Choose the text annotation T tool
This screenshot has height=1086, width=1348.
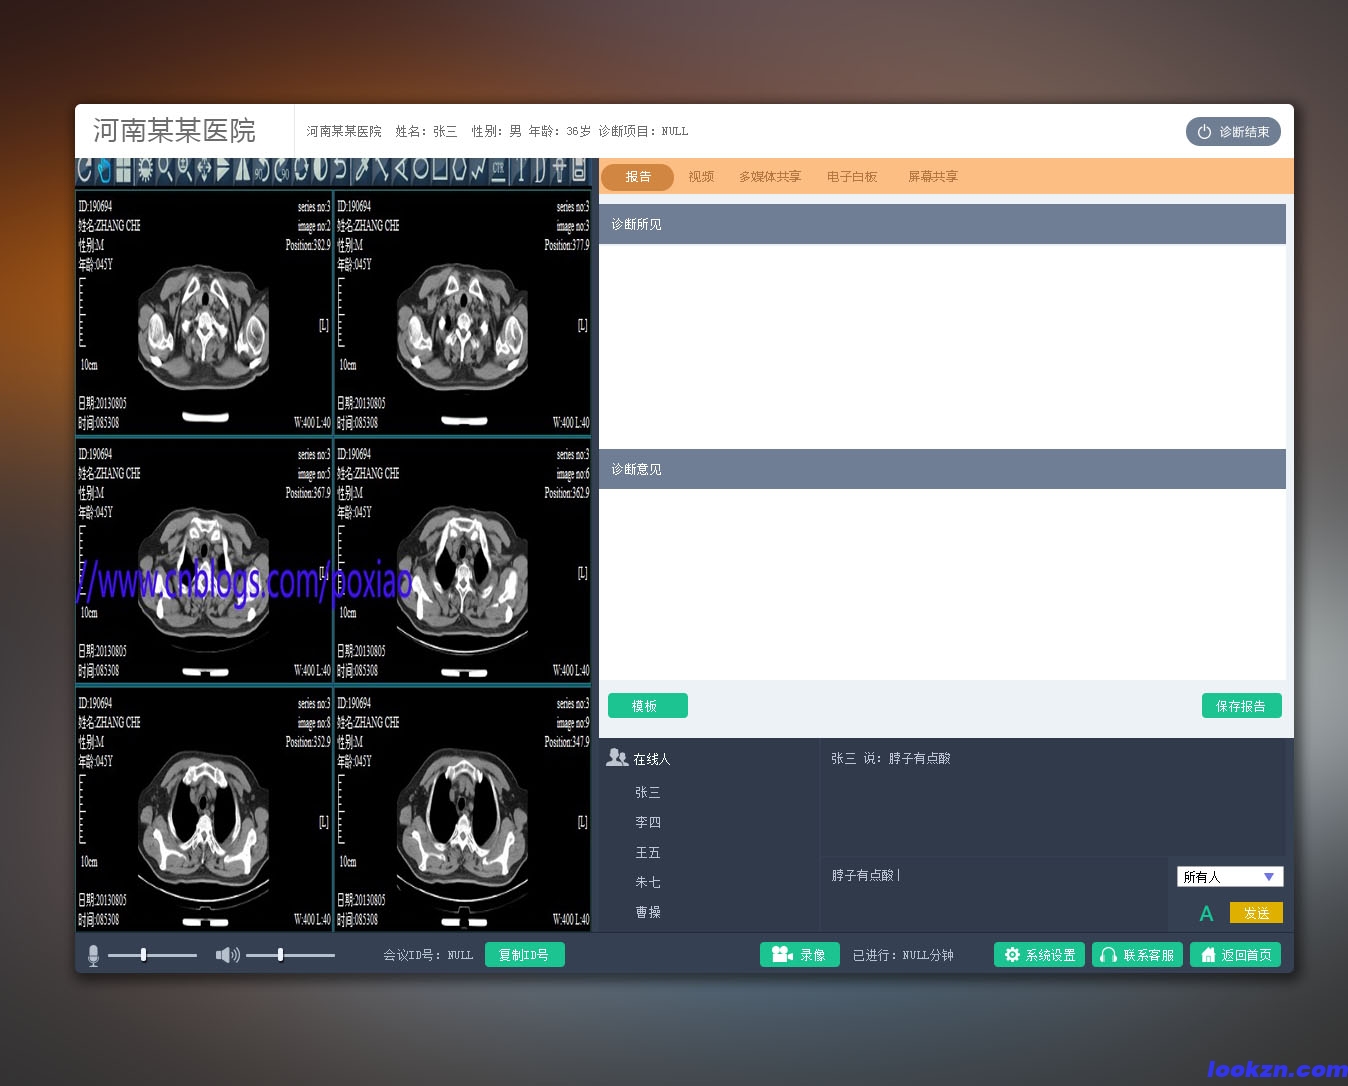[519, 170]
